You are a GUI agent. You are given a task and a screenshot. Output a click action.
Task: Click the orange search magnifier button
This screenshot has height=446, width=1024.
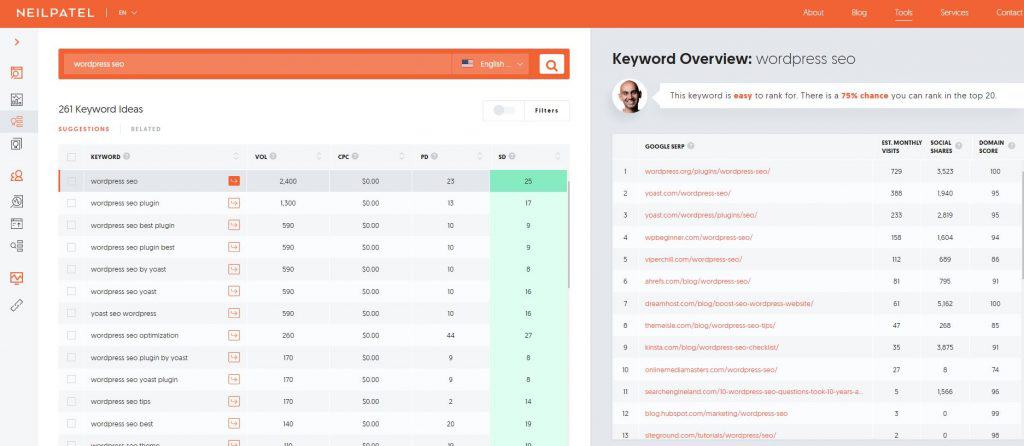click(552, 64)
